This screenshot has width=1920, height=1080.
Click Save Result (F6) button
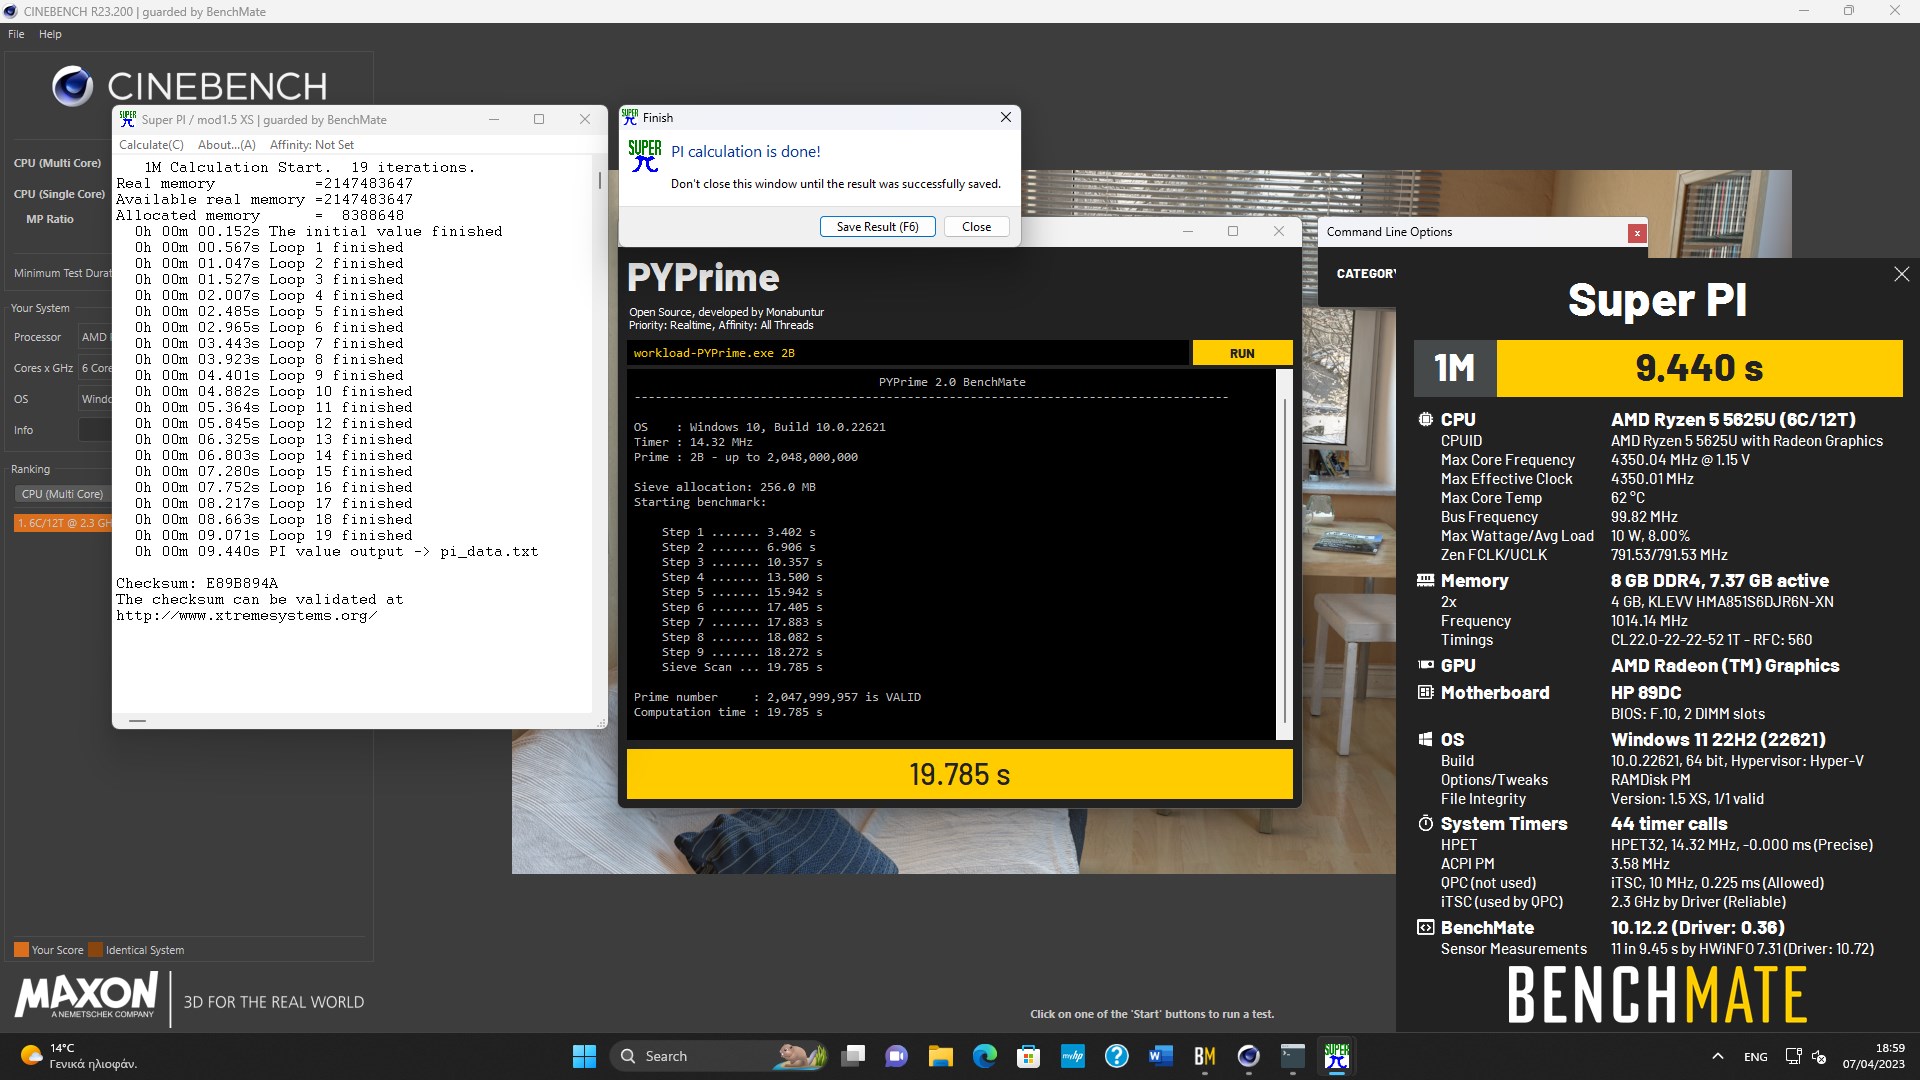coord(877,227)
